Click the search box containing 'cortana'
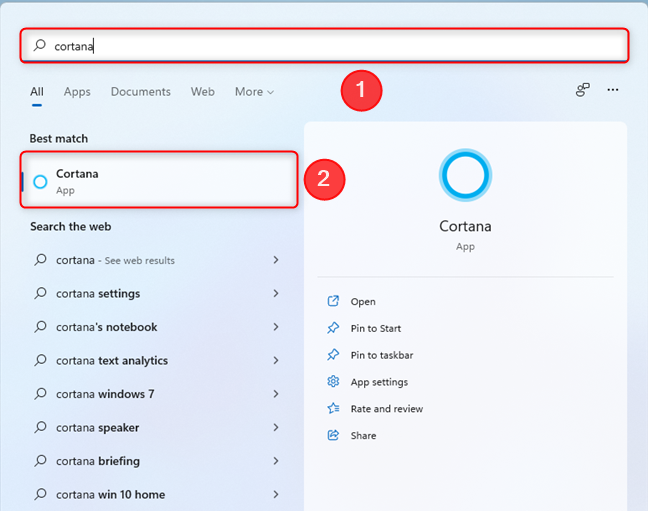Viewport: 648px width, 511px height. point(324,45)
